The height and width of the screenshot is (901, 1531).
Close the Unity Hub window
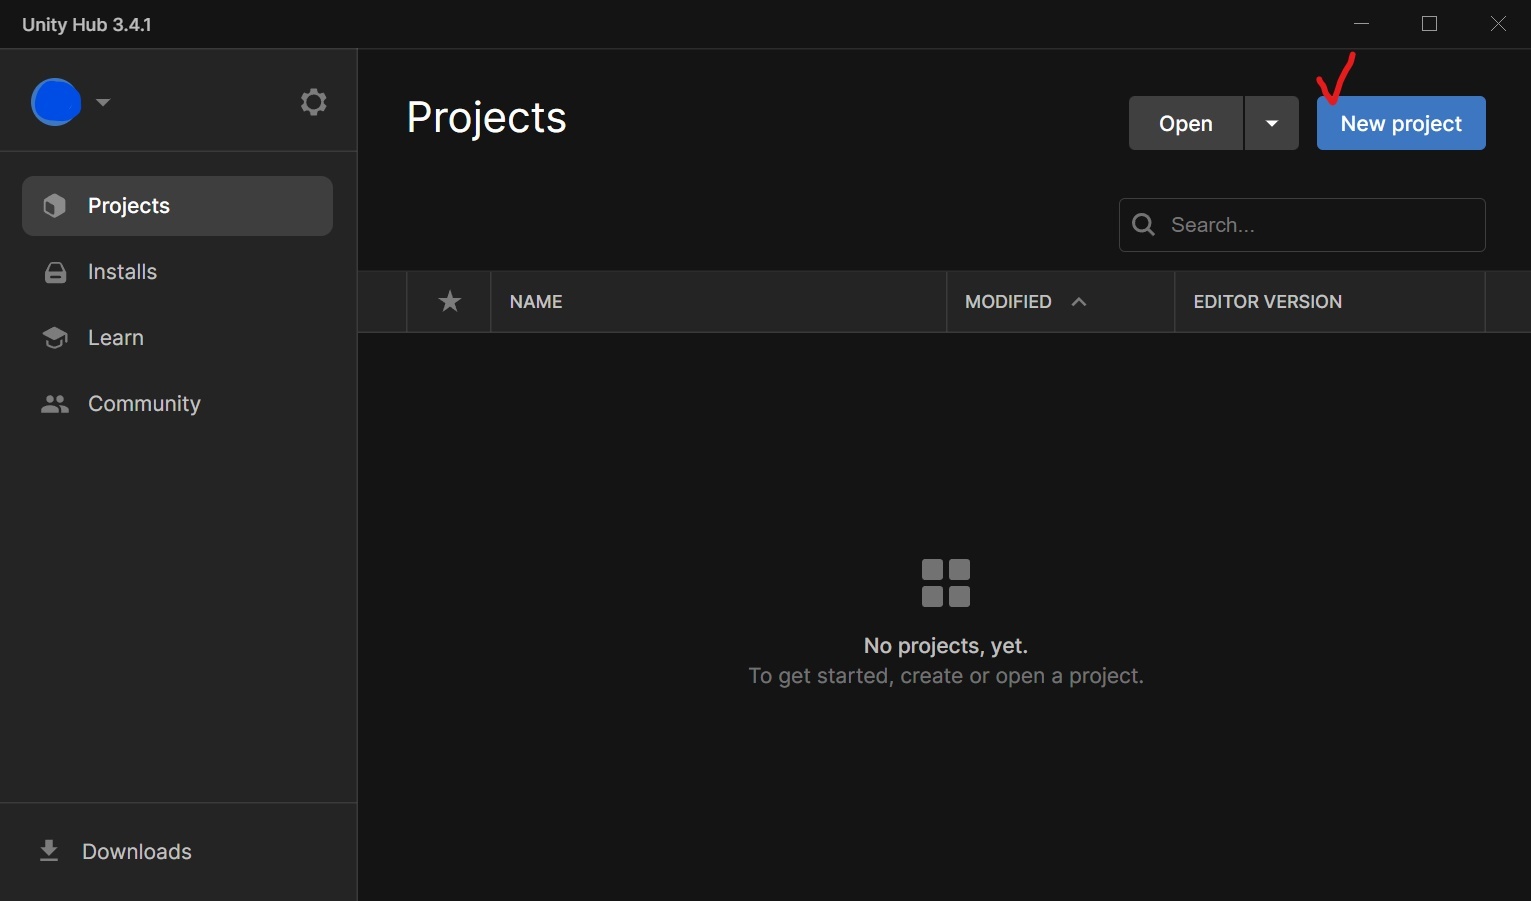(1498, 24)
